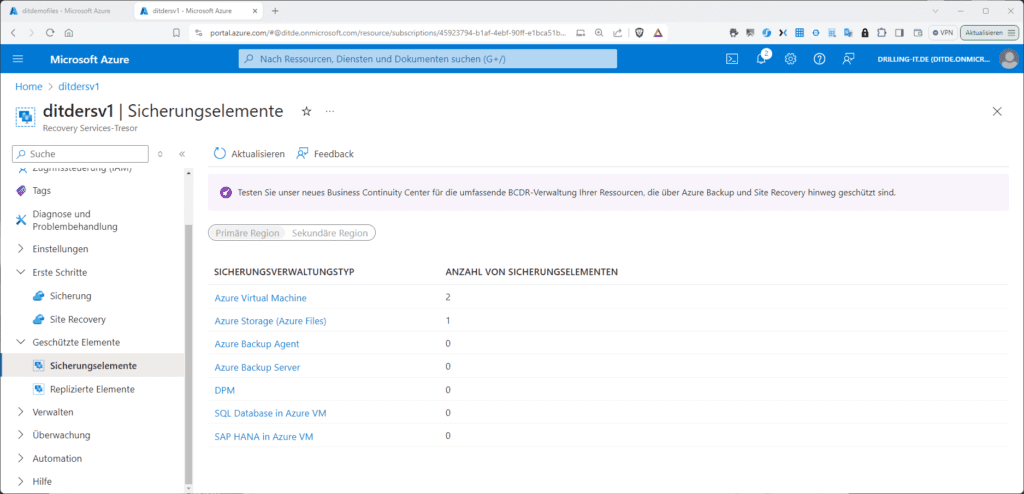Screen dimensions: 1024x494
Task: Select Sekundäre Region toggle
Action: (330, 233)
